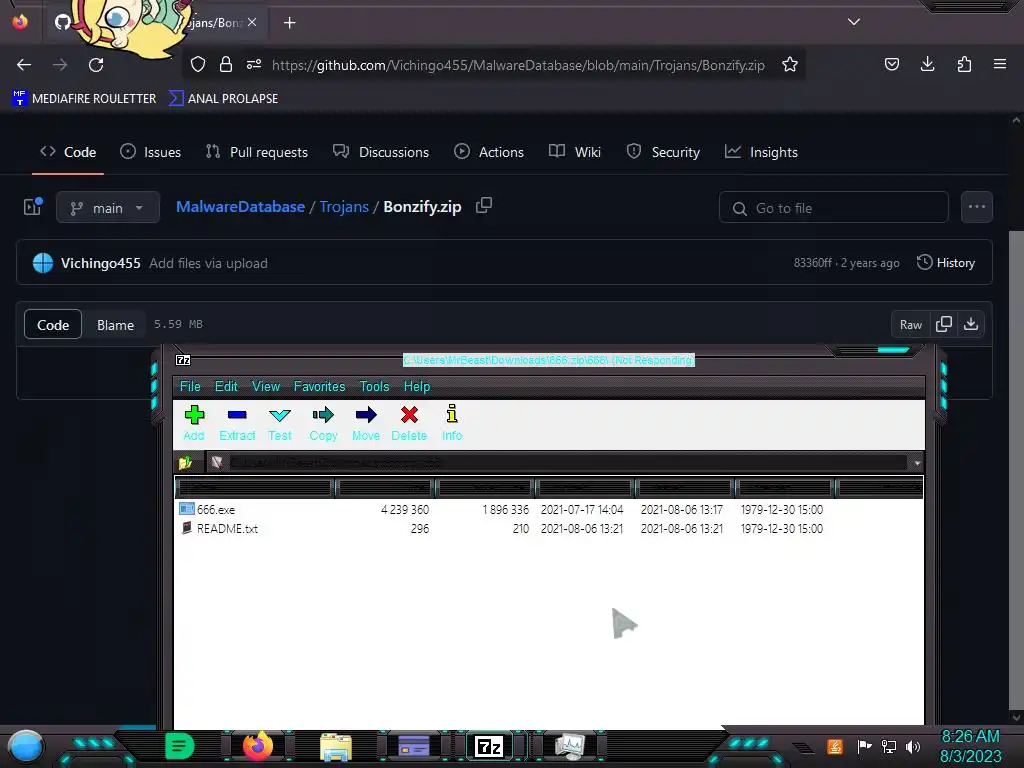1024x768 pixels.
Task: Click the Firefox back arrow
Action: click(24, 65)
